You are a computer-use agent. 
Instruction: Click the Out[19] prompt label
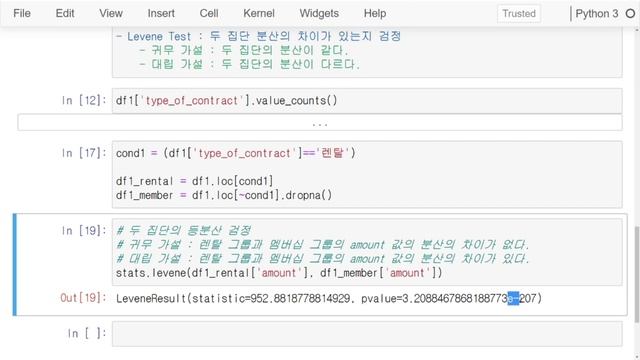click(83, 298)
